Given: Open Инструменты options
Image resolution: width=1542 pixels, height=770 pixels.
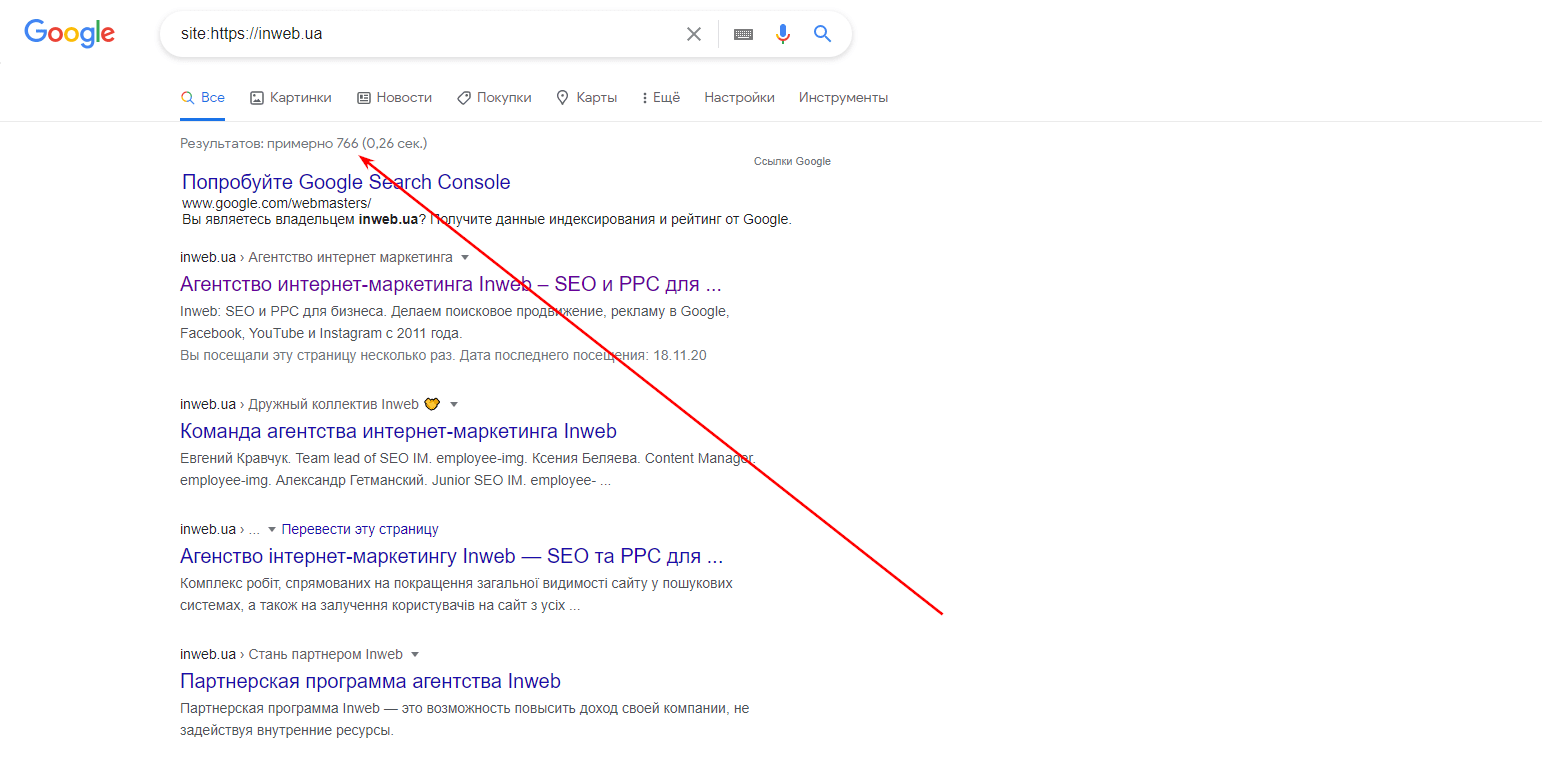Looking at the screenshot, I should click(843, 98).
